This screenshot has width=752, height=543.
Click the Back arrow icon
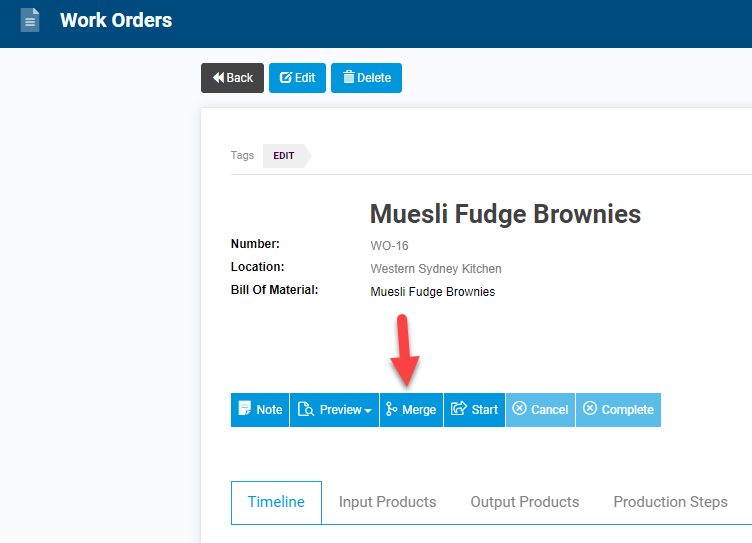coord(218,78)
